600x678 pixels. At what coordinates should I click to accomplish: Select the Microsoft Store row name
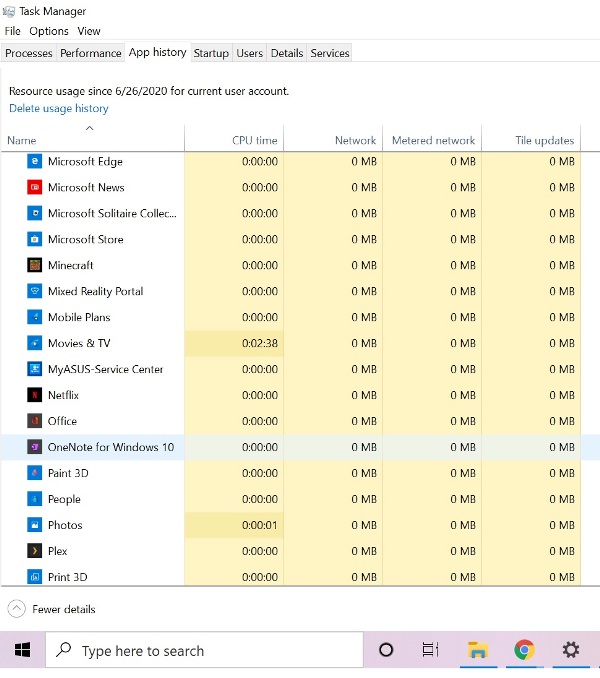[86, 239]
